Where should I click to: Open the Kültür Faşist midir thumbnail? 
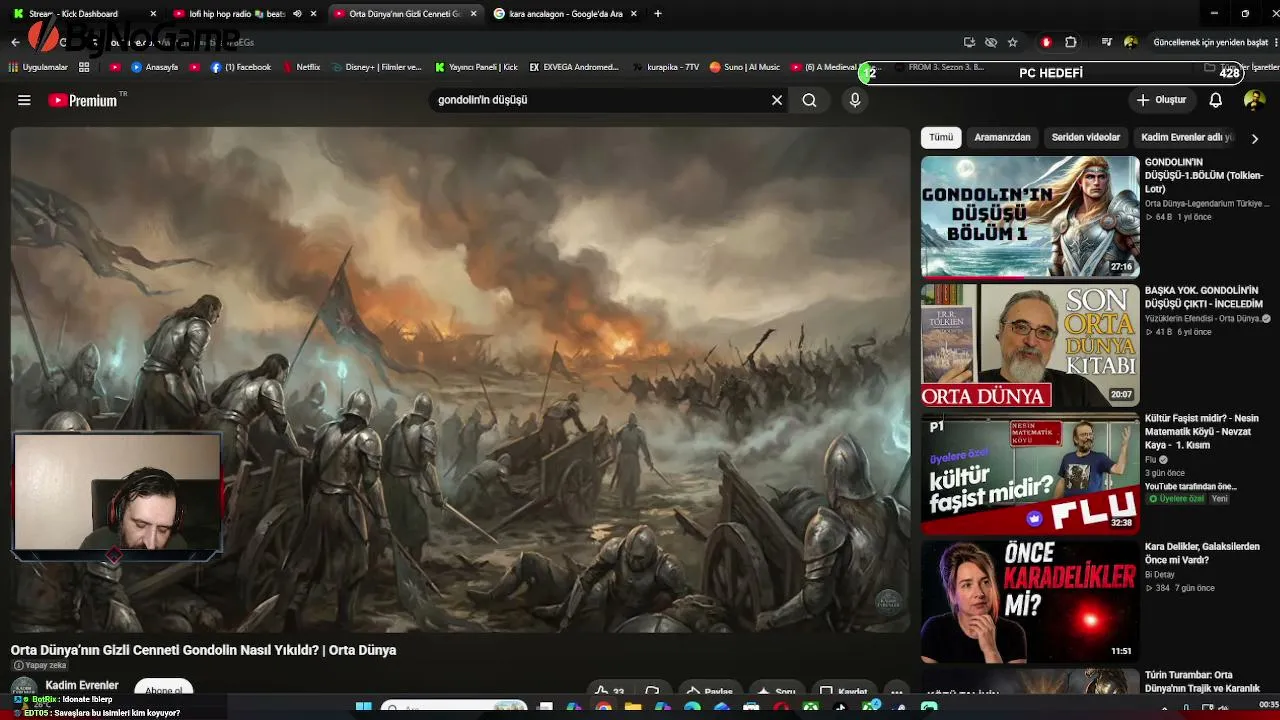tap(1030, 473)
